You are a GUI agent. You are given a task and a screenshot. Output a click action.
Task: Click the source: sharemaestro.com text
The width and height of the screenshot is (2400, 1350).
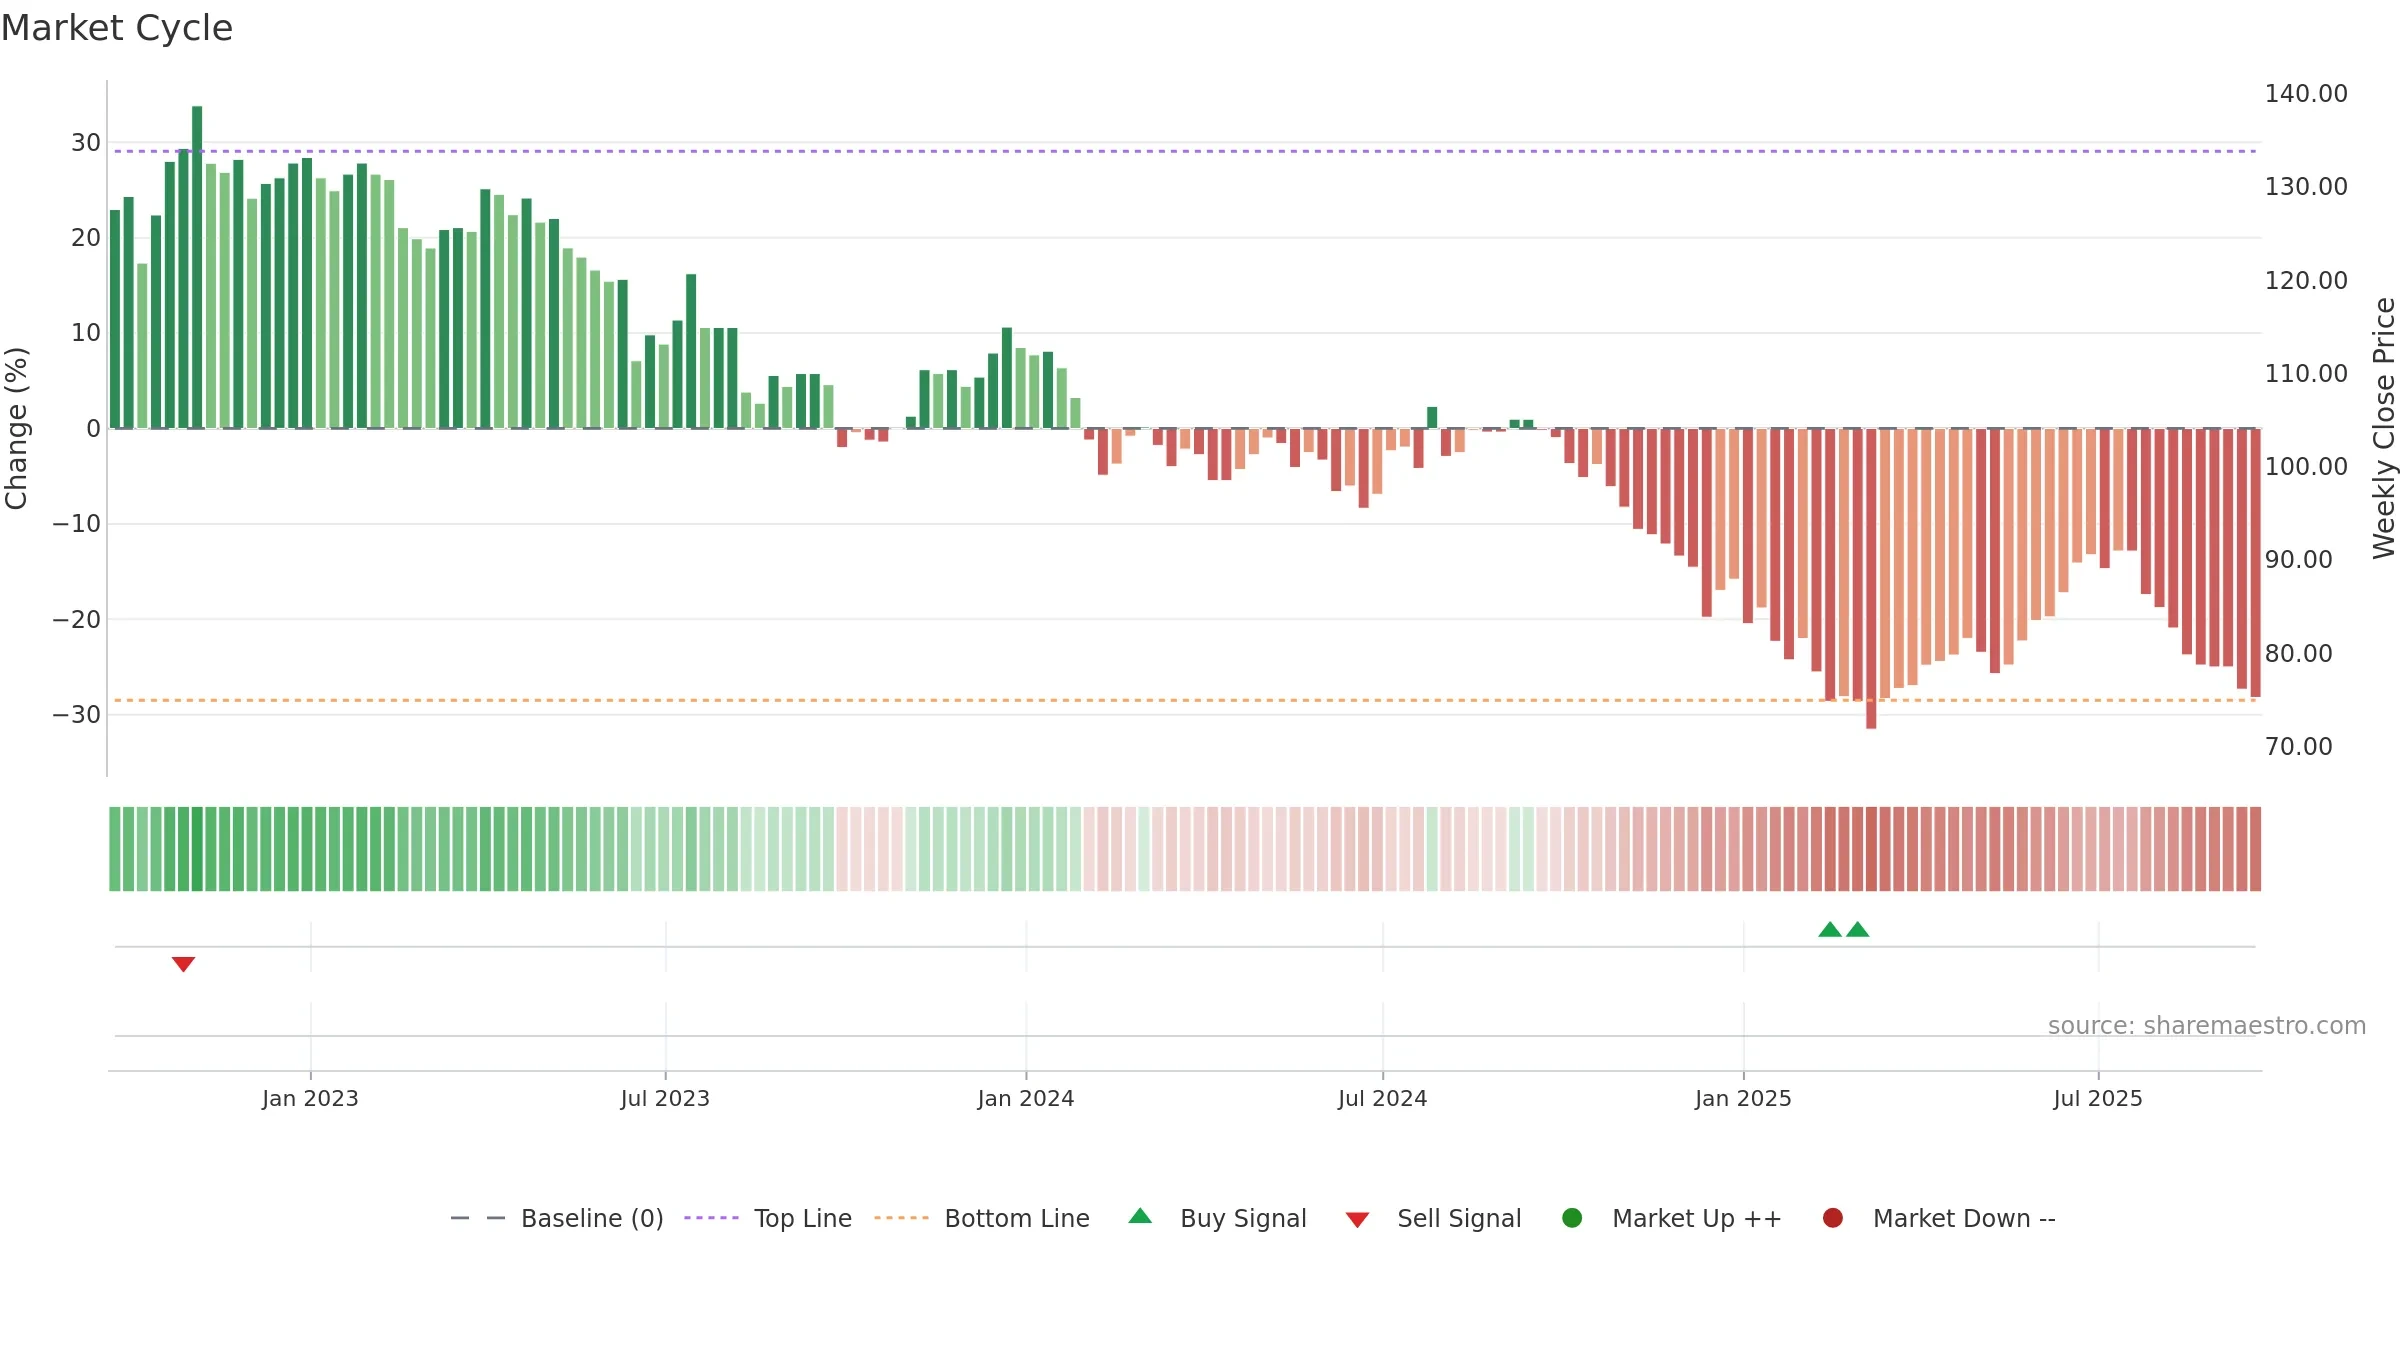[x=2207, y=1025]
